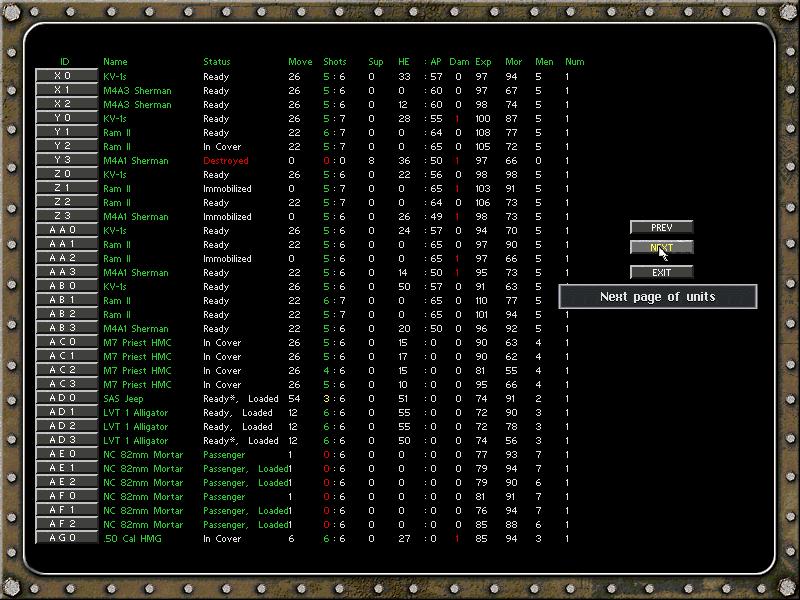Click the Sup column header

click(376, 62)
